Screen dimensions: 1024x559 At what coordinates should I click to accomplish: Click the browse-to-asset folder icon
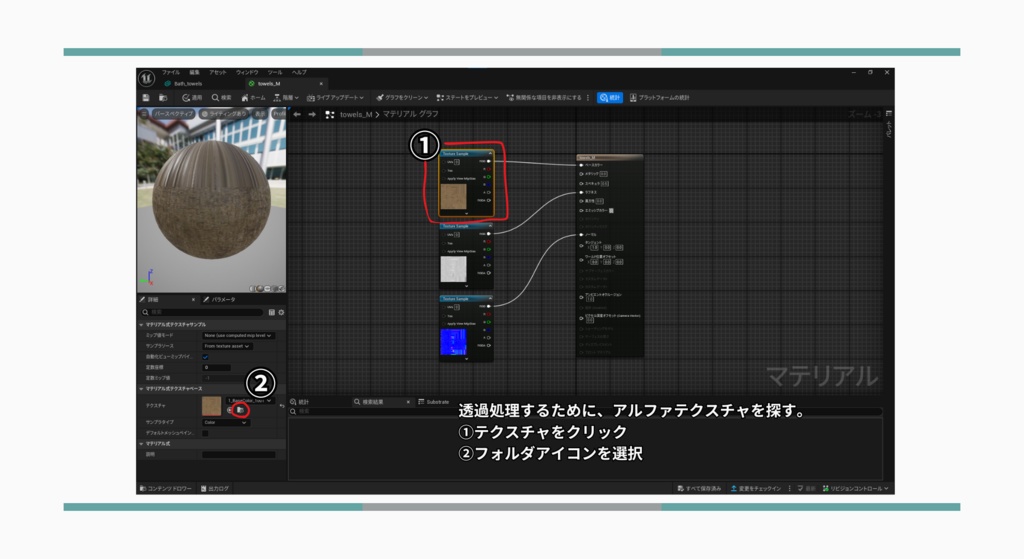pos(240,410)
